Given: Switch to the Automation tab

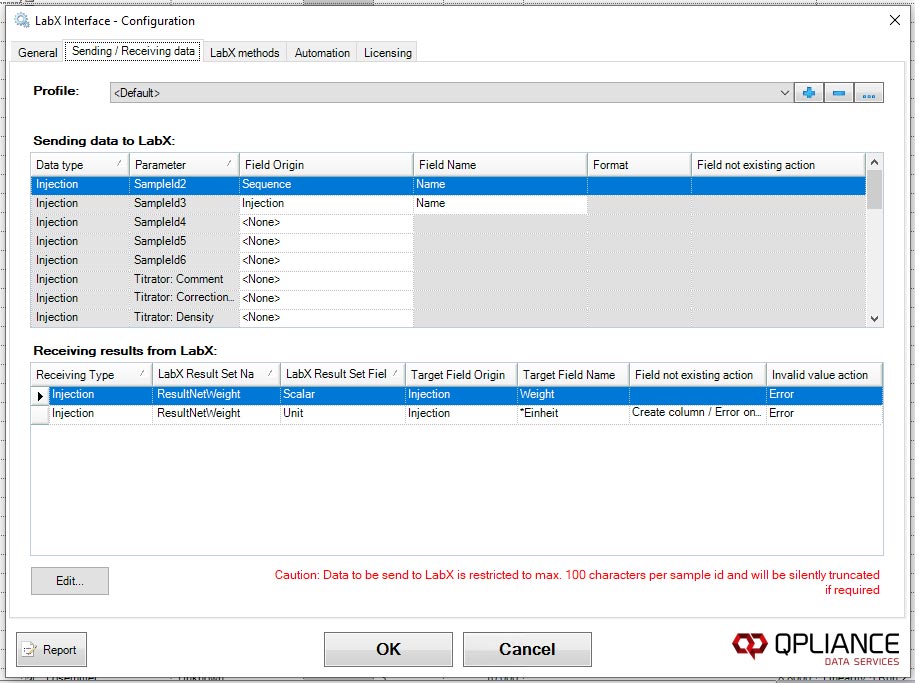Looking at the screenshot, I should click(322, 53).
